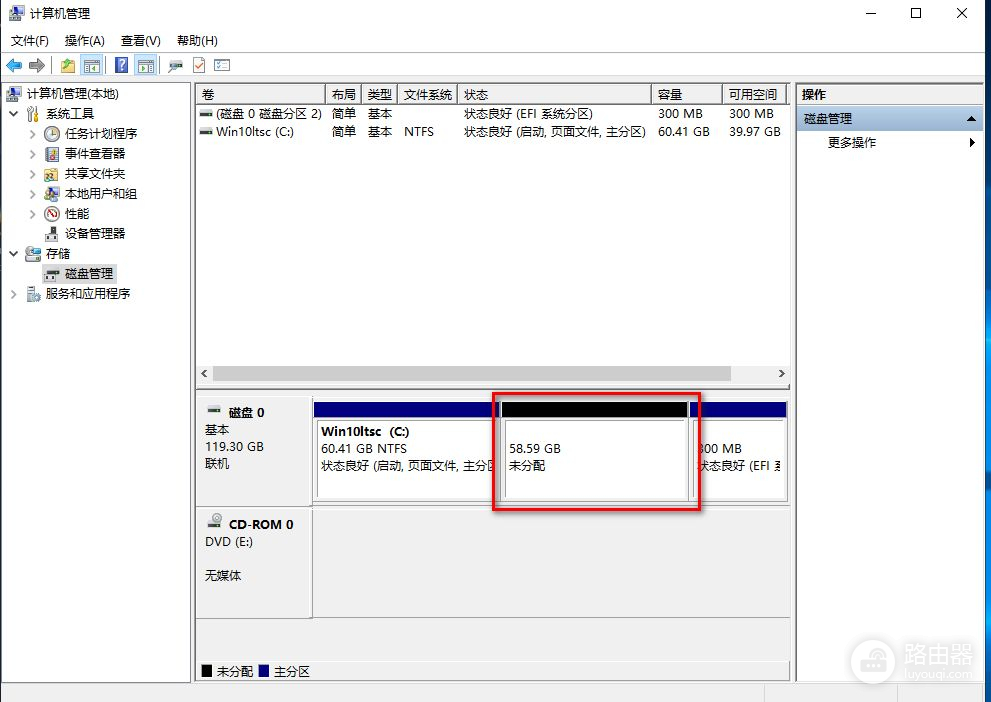Sort by the 容量 column header
The height and width of the screenshot is (702, 991).
686,95
